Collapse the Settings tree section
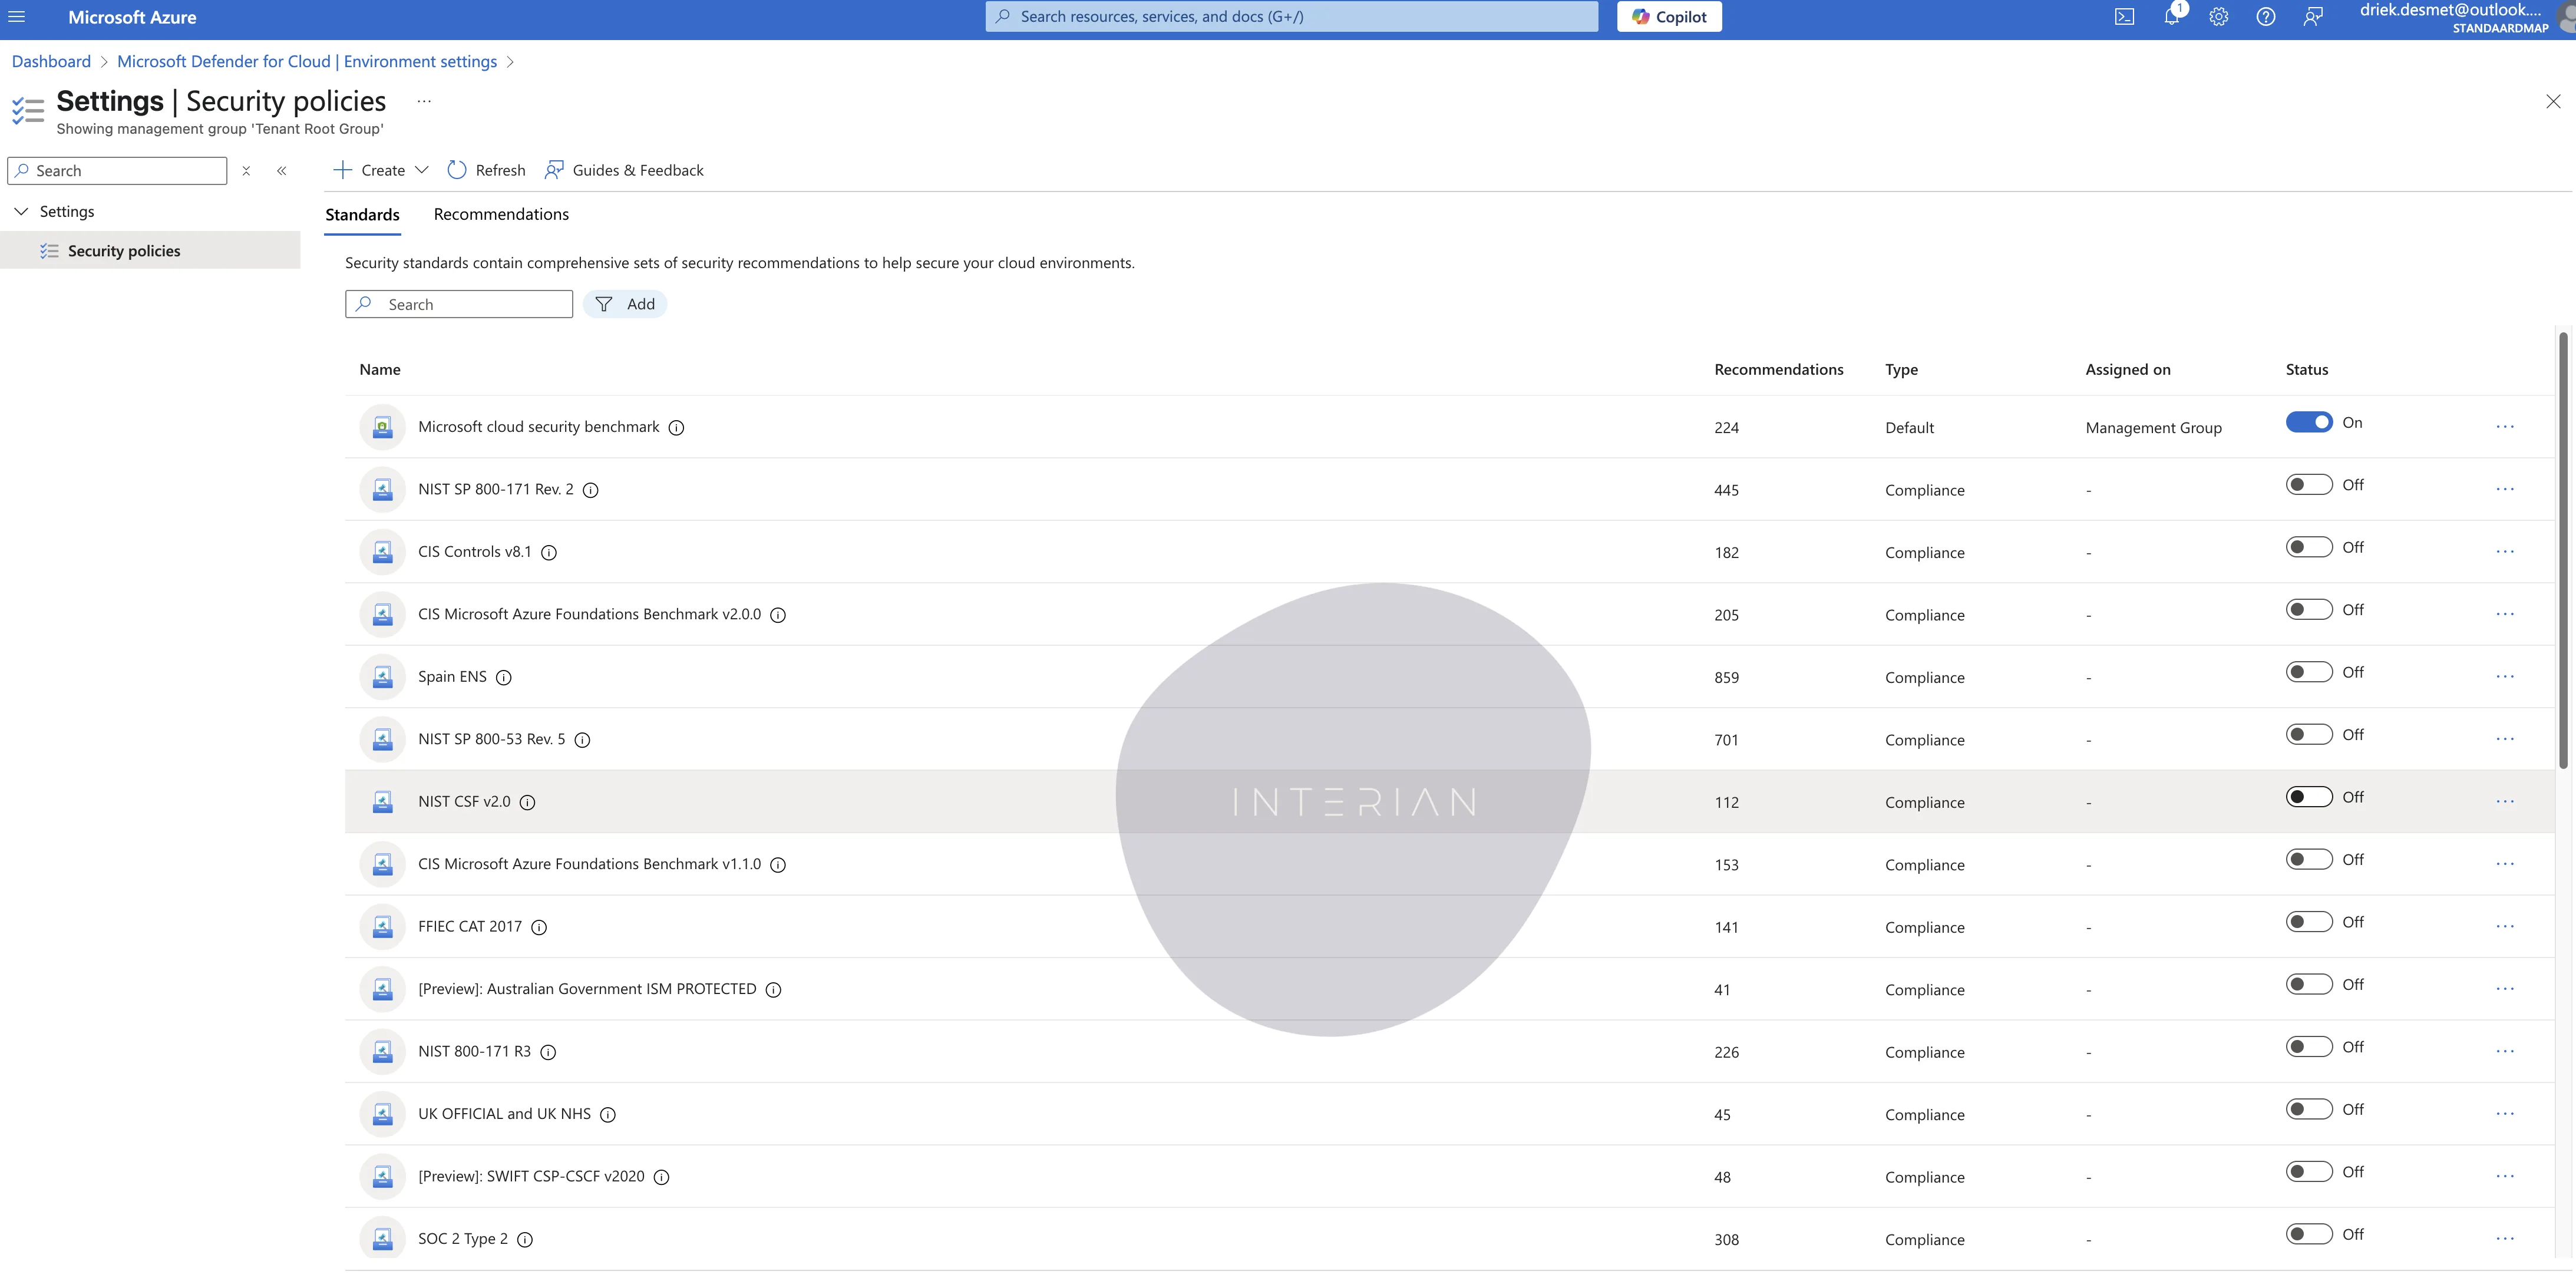The image size is (2576, 1281). (21, 211)
